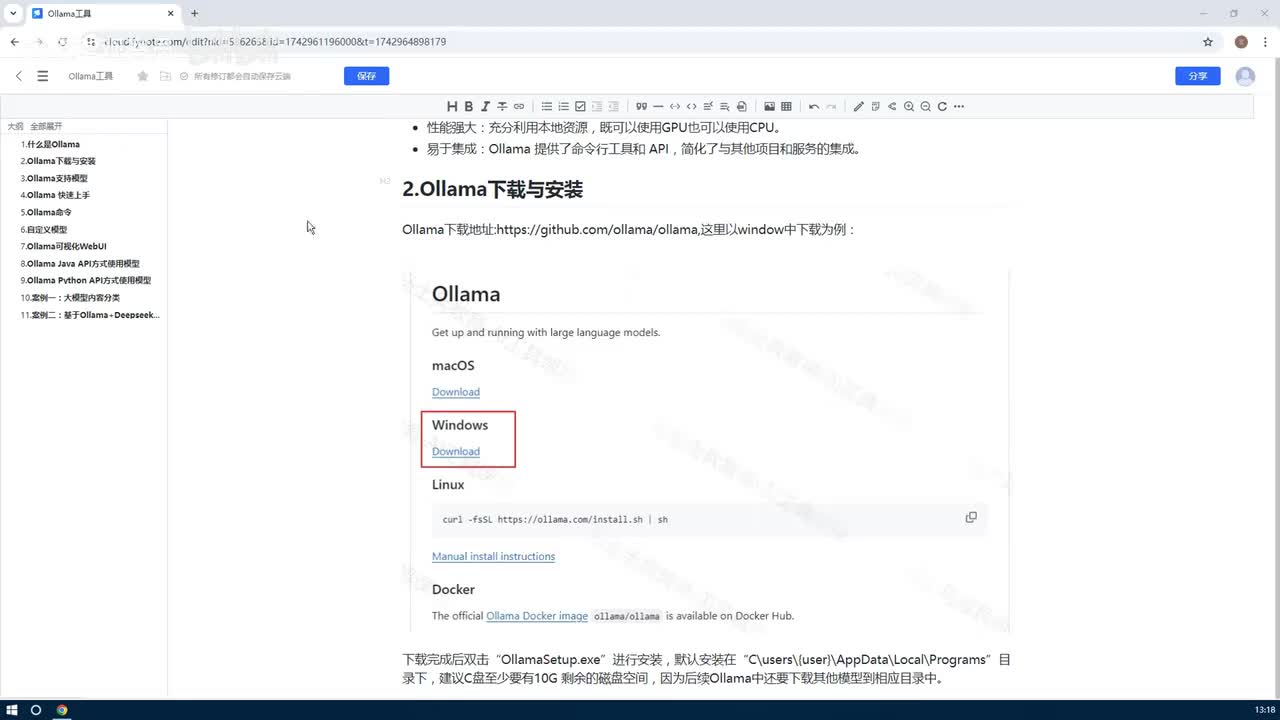Jump to outline item 3.Ollama支持模型

click(54, 178)
